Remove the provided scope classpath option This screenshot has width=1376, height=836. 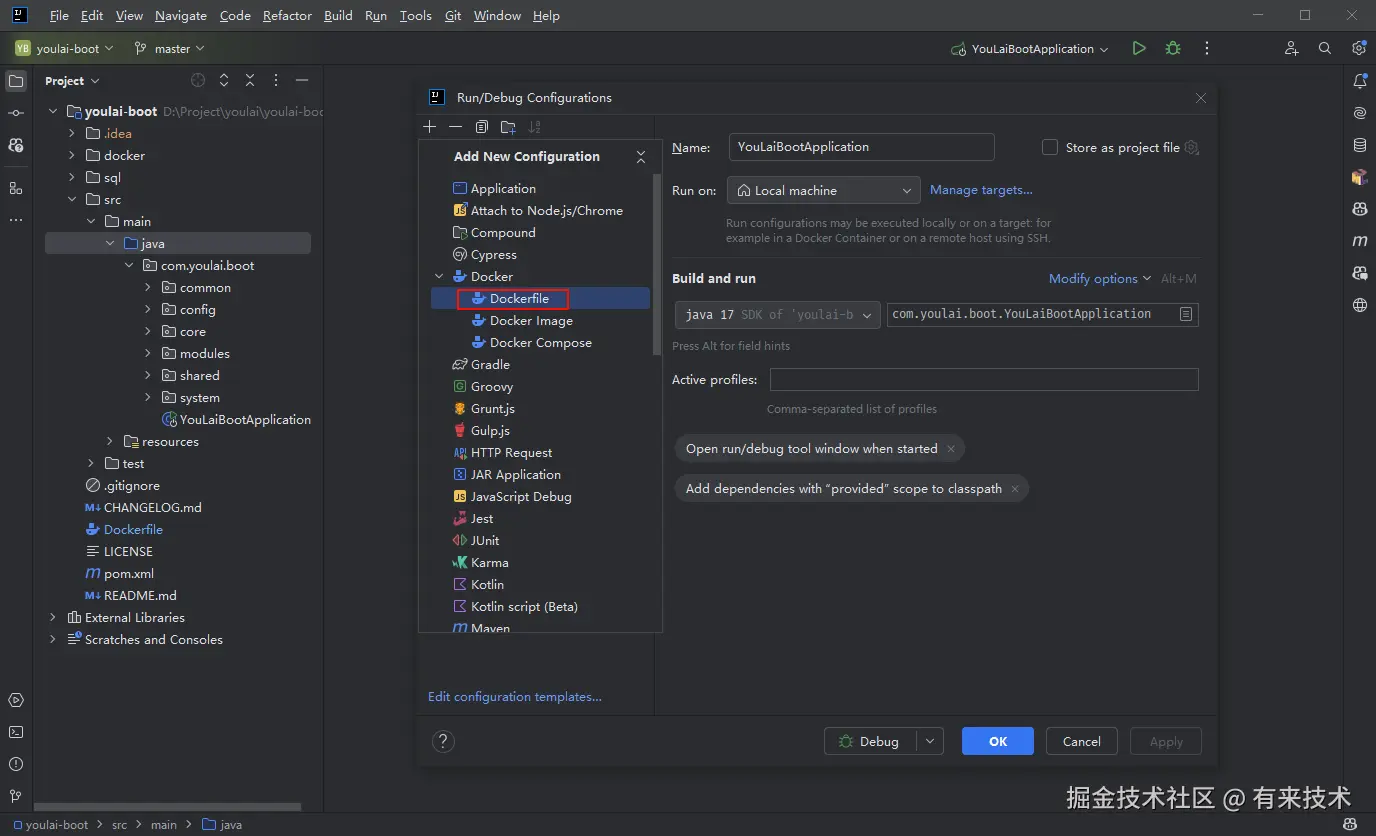point(1015,489)
